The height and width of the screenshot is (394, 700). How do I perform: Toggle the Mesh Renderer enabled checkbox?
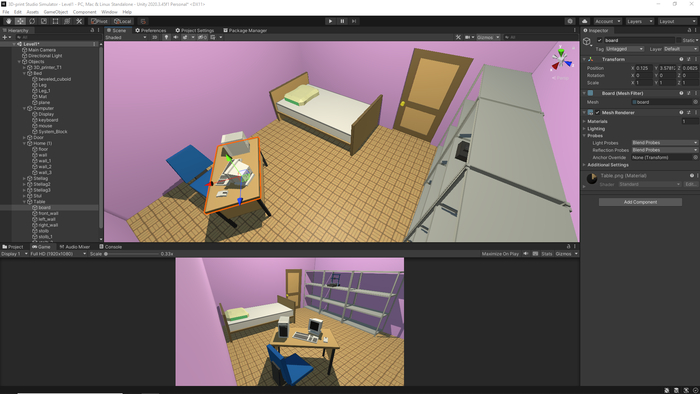[597, 112]
